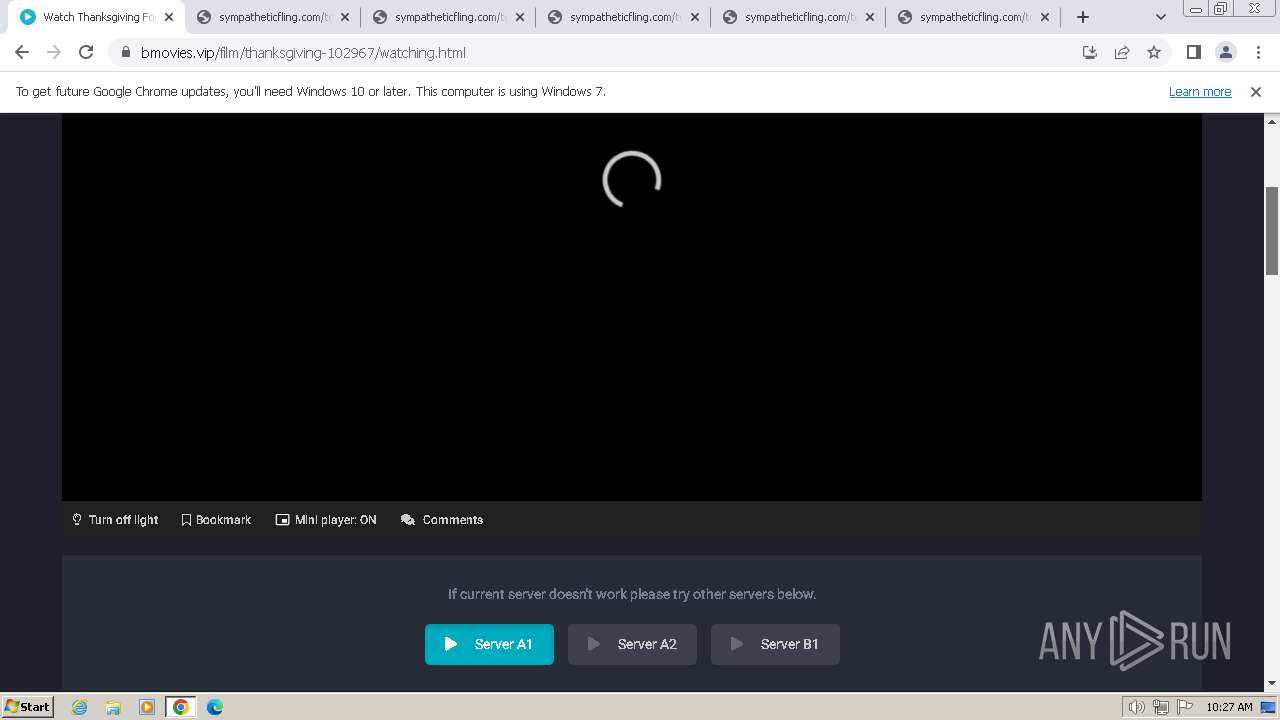Open Windows Media Player taskbar icon
The width and height of the screenshot is (1280, 720).
coord(147,707)
